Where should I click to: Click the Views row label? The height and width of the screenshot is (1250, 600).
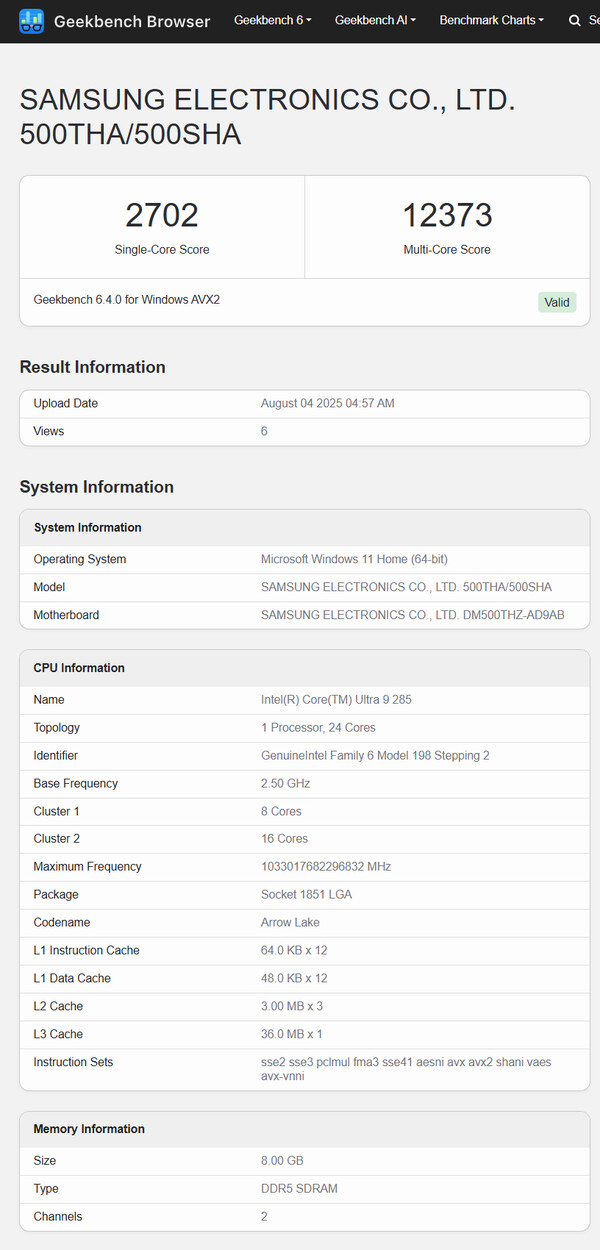[49, 432]
